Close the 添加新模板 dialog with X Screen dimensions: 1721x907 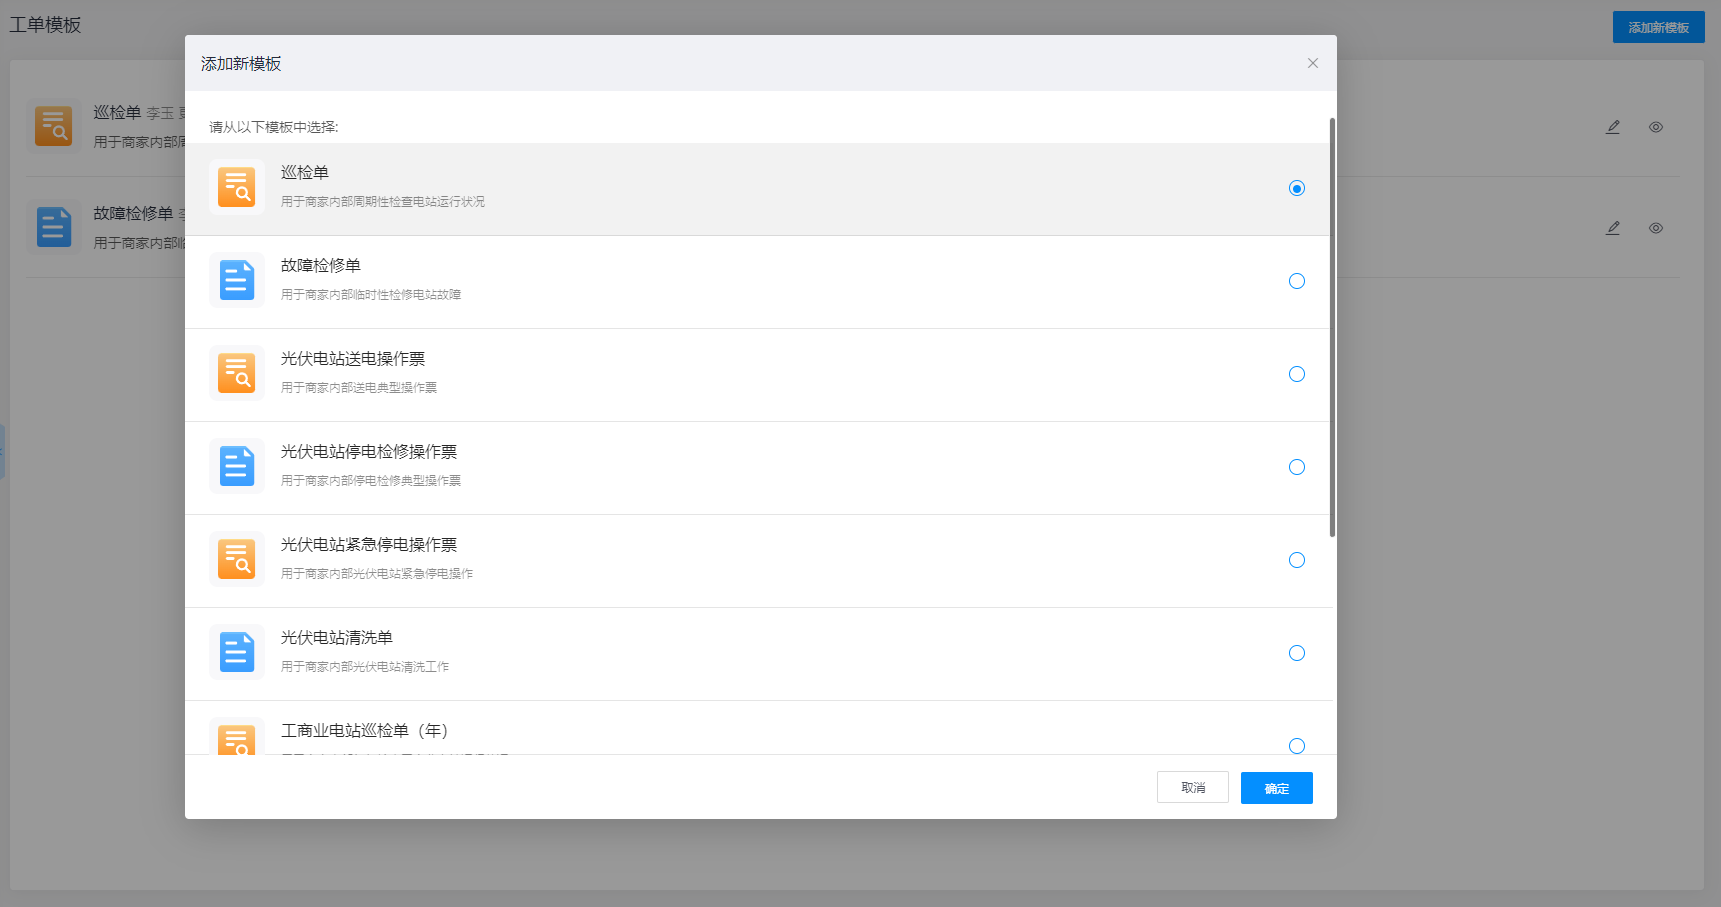click(x=1313, y=63)
